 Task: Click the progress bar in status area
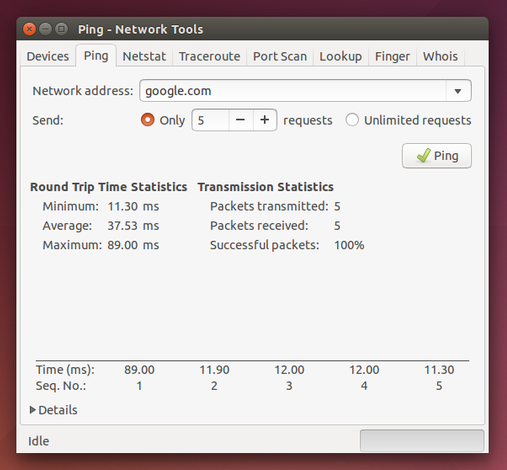tap(422, 441)
